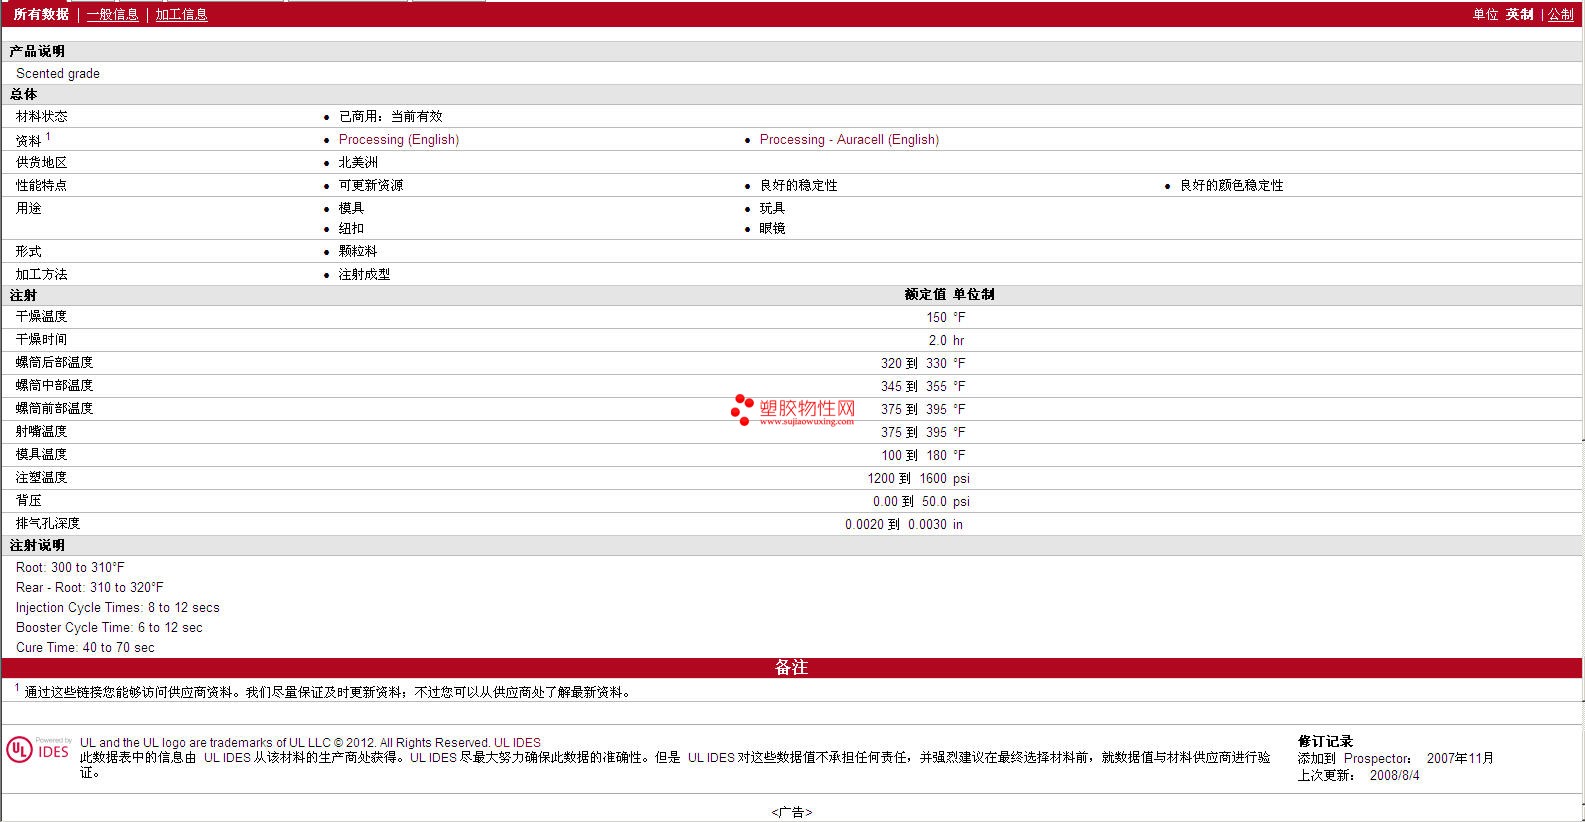Click the 注射 section header
Image resolution: width=1585 pixels, height=822 pixels.
(792, 295)
